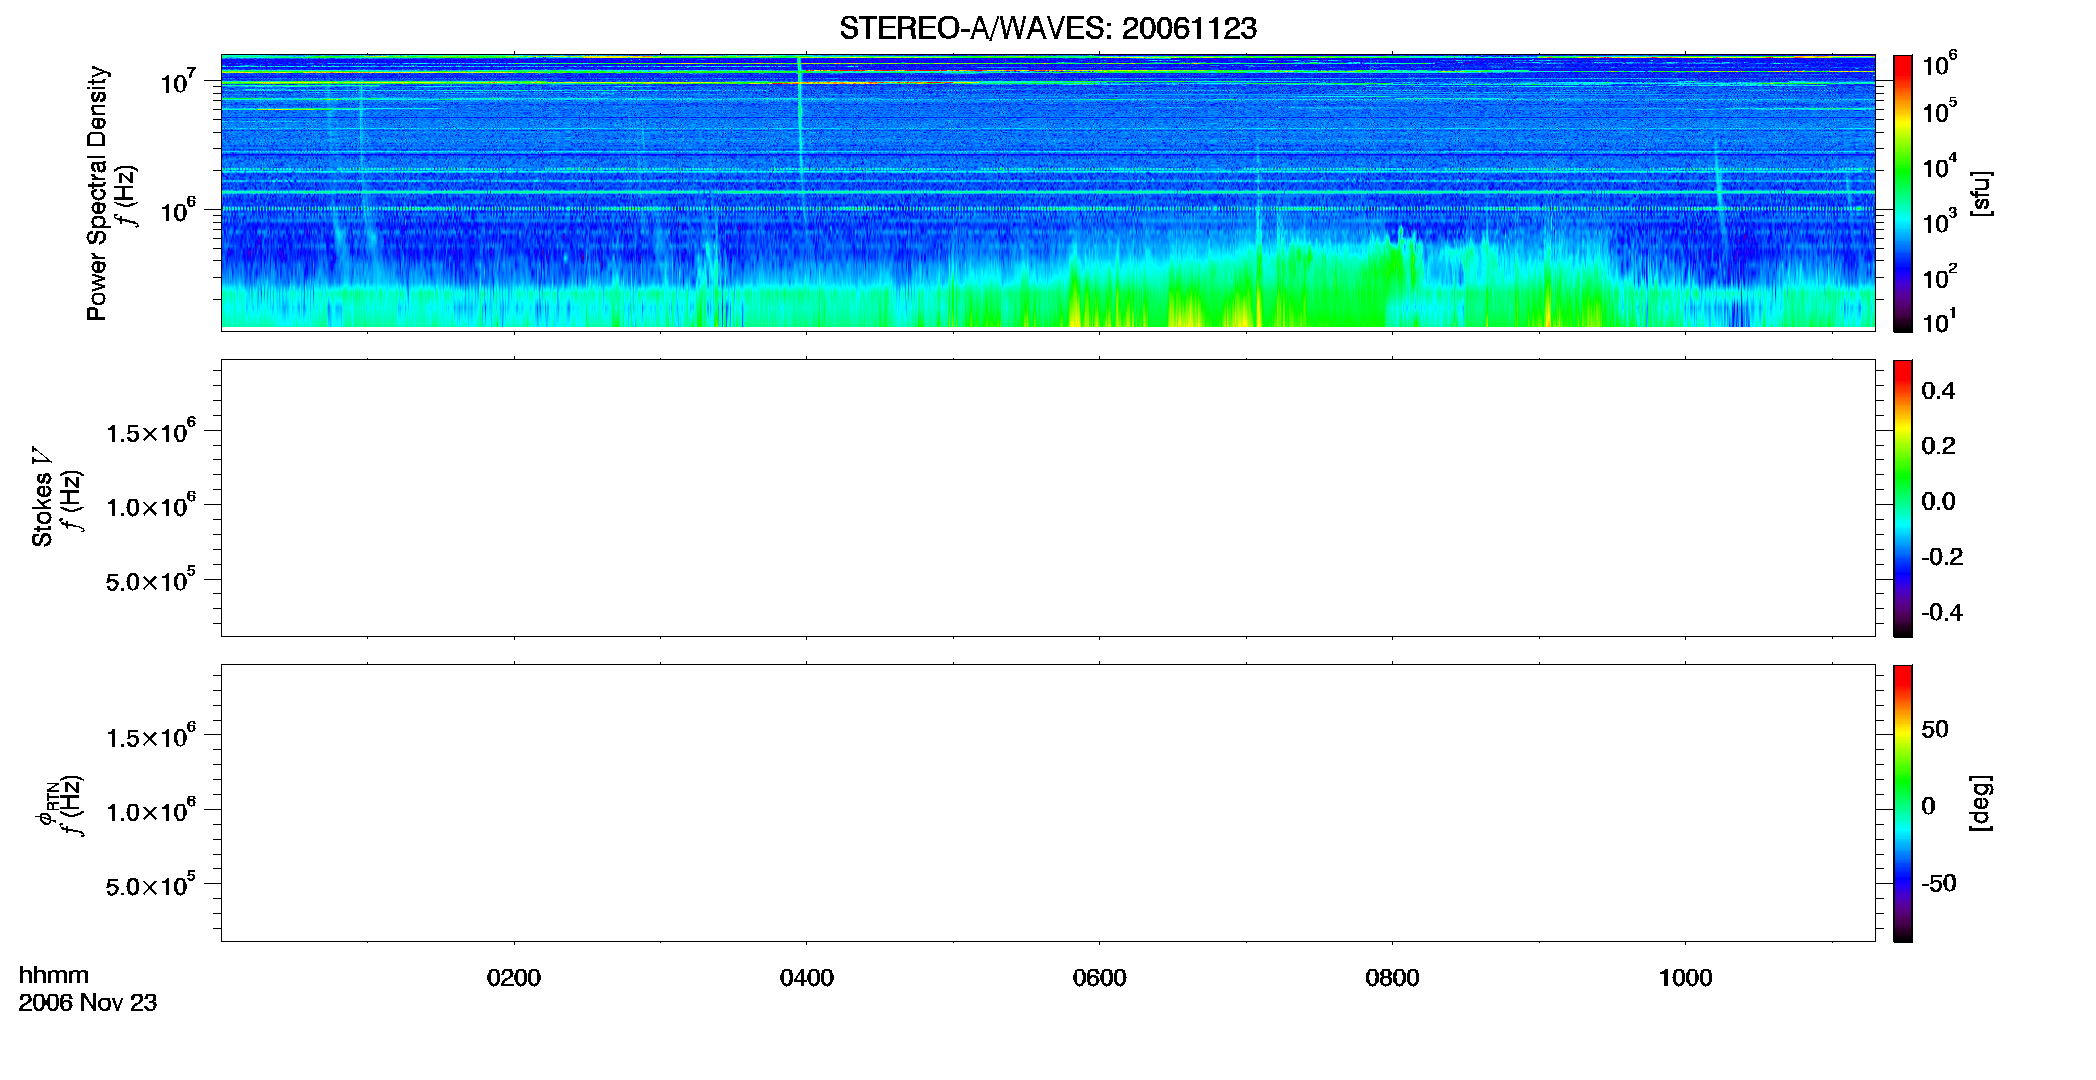Click the 50 value on degrees colorbar
Viewport: 2096px width, 1080px height.
(1935, 729)
